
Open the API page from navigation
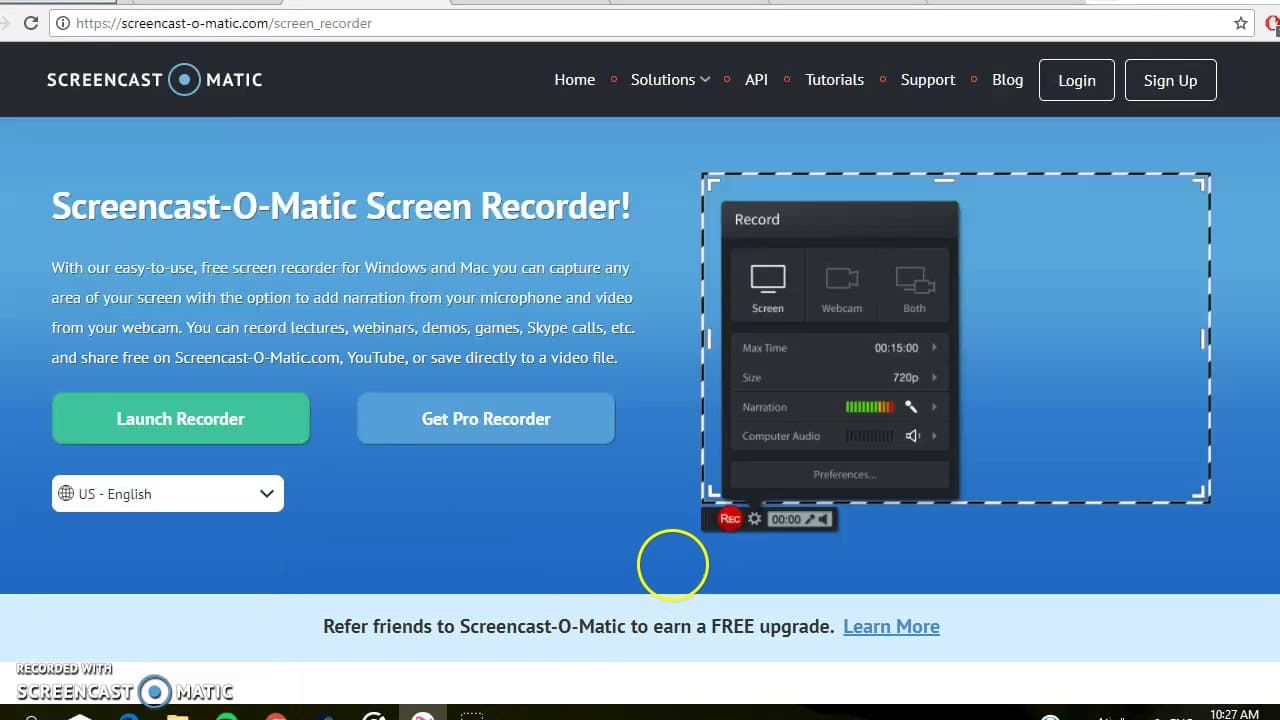pos(756,80)
